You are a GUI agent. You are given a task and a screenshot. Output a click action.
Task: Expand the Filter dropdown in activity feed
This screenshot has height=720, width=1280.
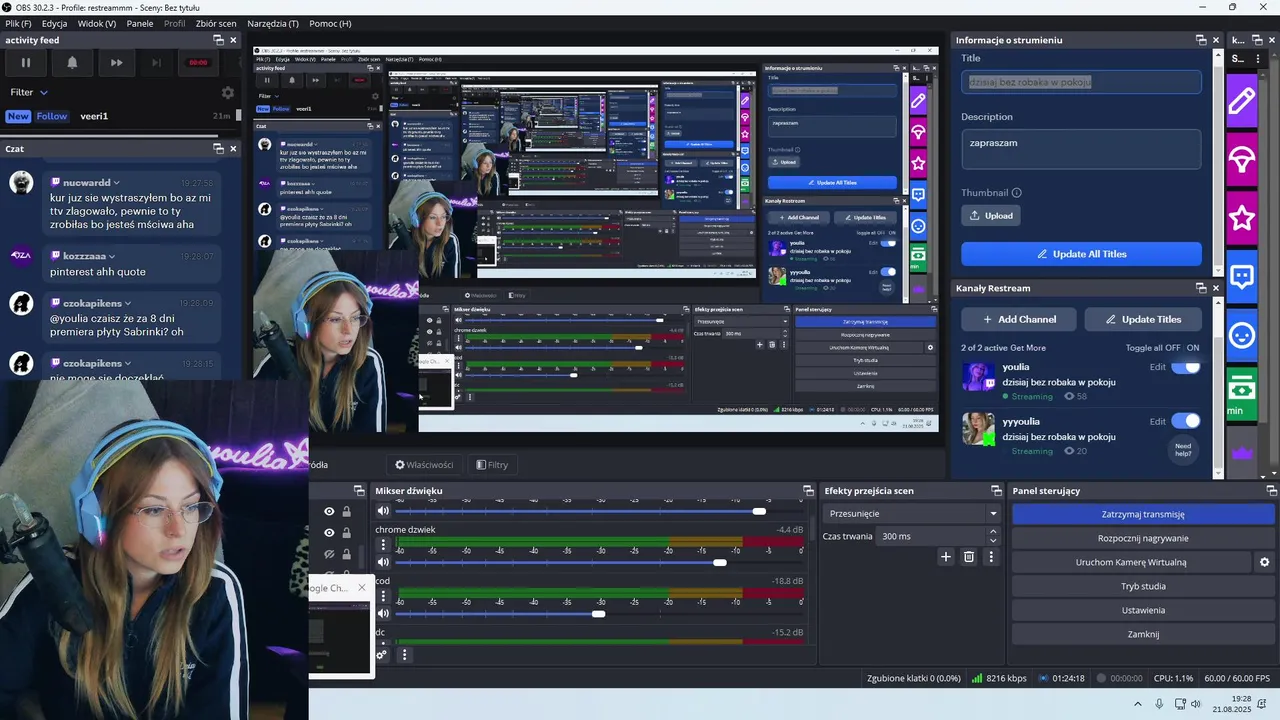[29, 92]
